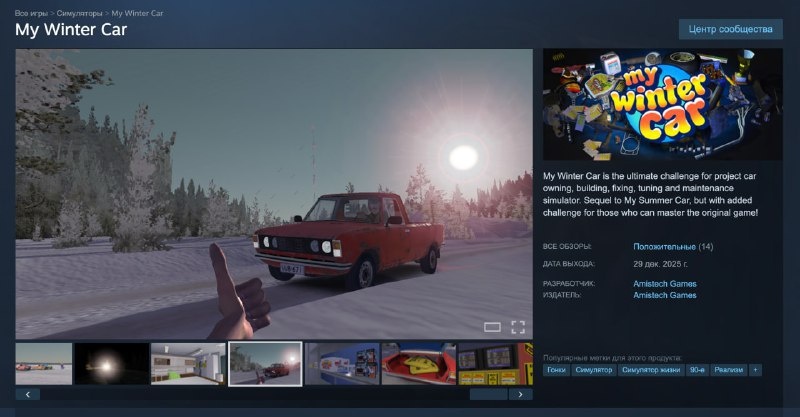Click the game description paragraph
The height and width of the screenshot is (417, 800).
[x=651, y=194]
